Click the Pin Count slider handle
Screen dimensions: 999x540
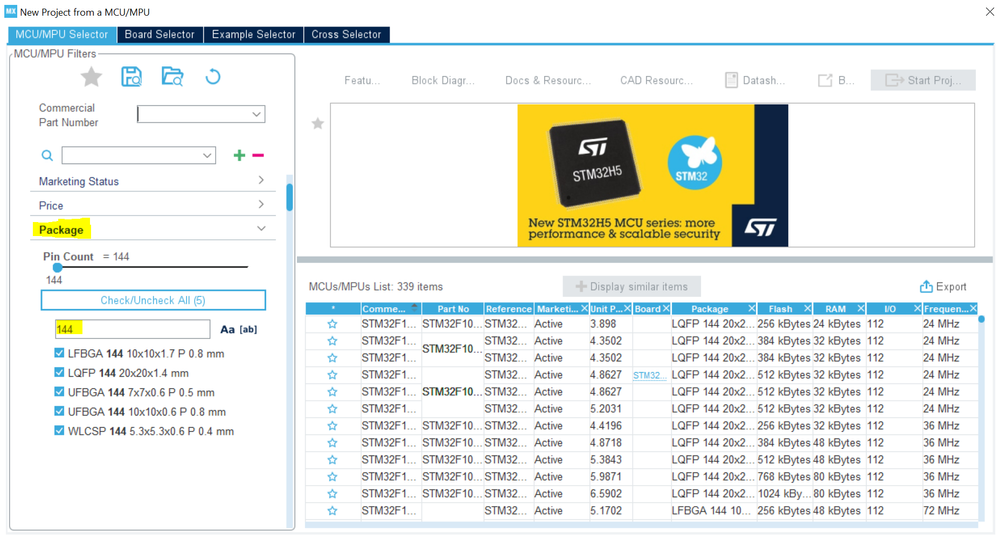[57, 267]
